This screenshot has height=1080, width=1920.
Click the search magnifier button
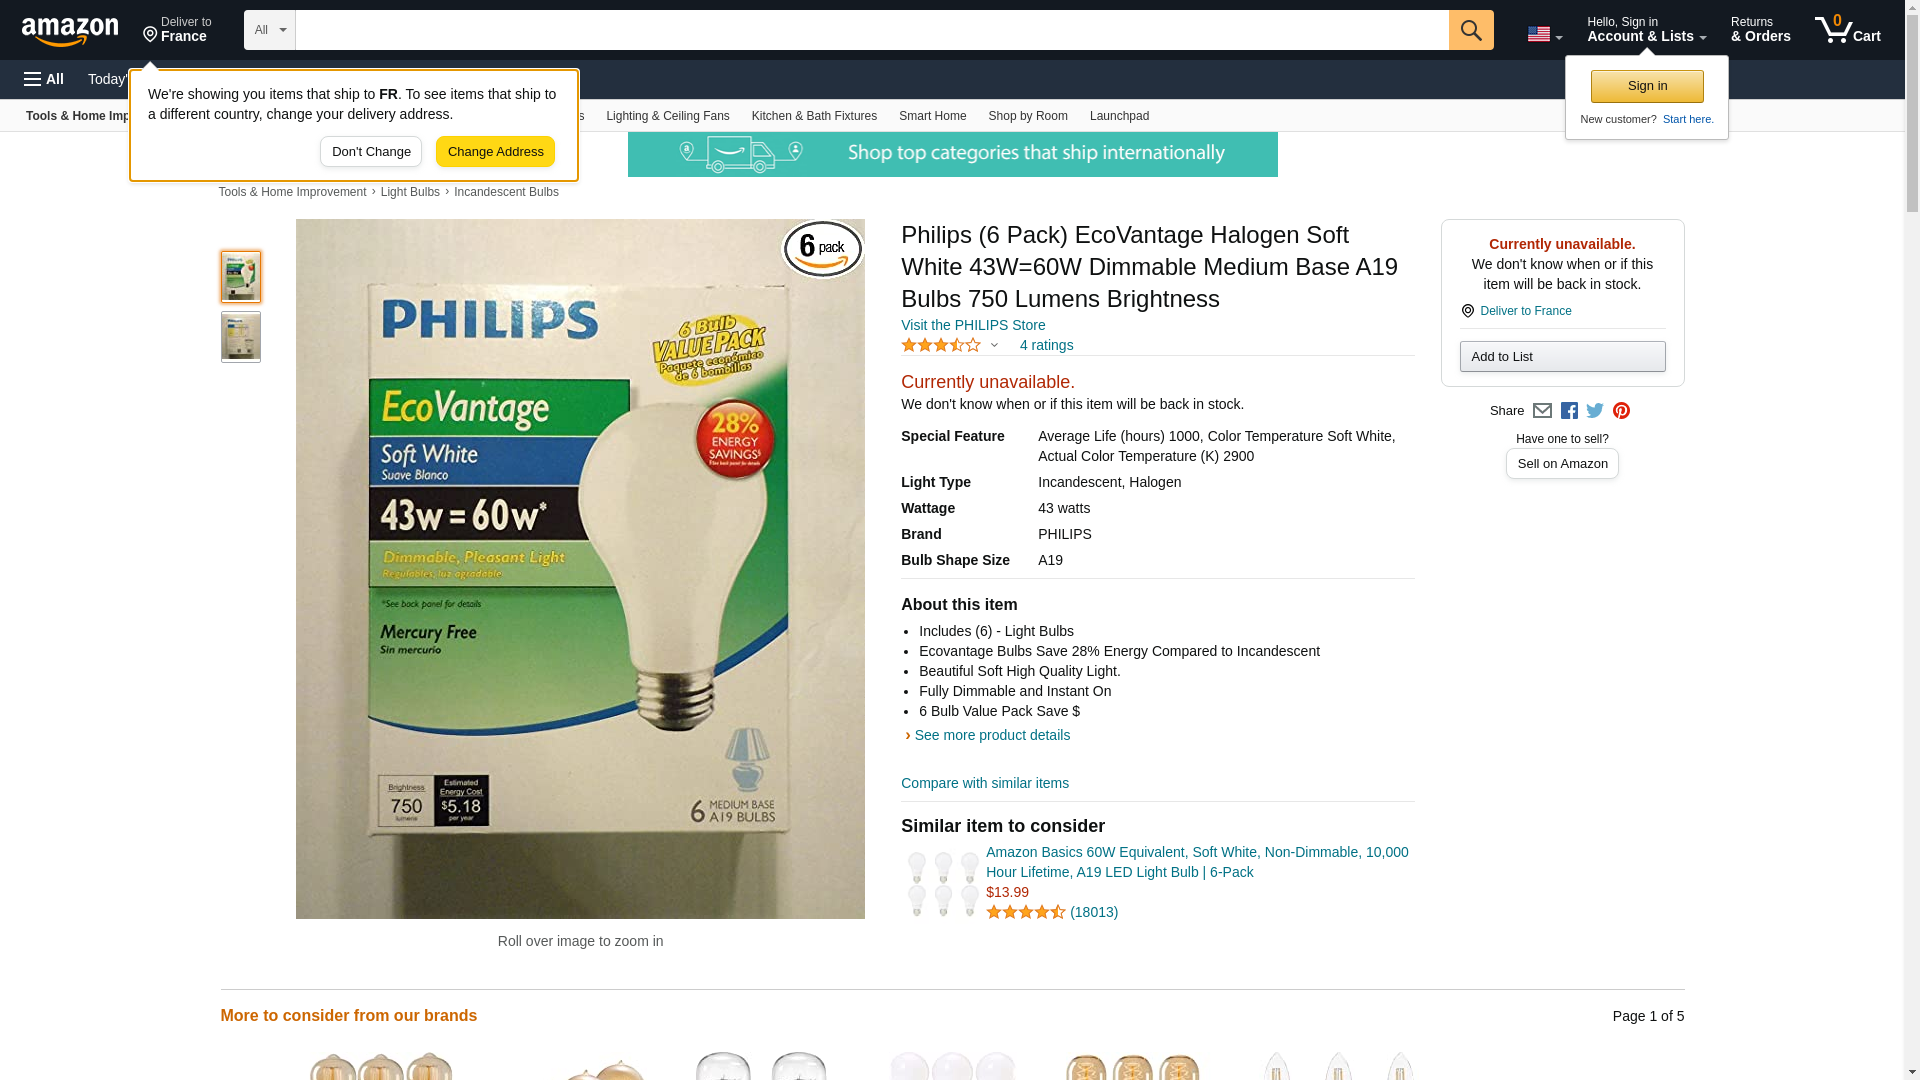pyautogui.click(x=1471, y=30)
